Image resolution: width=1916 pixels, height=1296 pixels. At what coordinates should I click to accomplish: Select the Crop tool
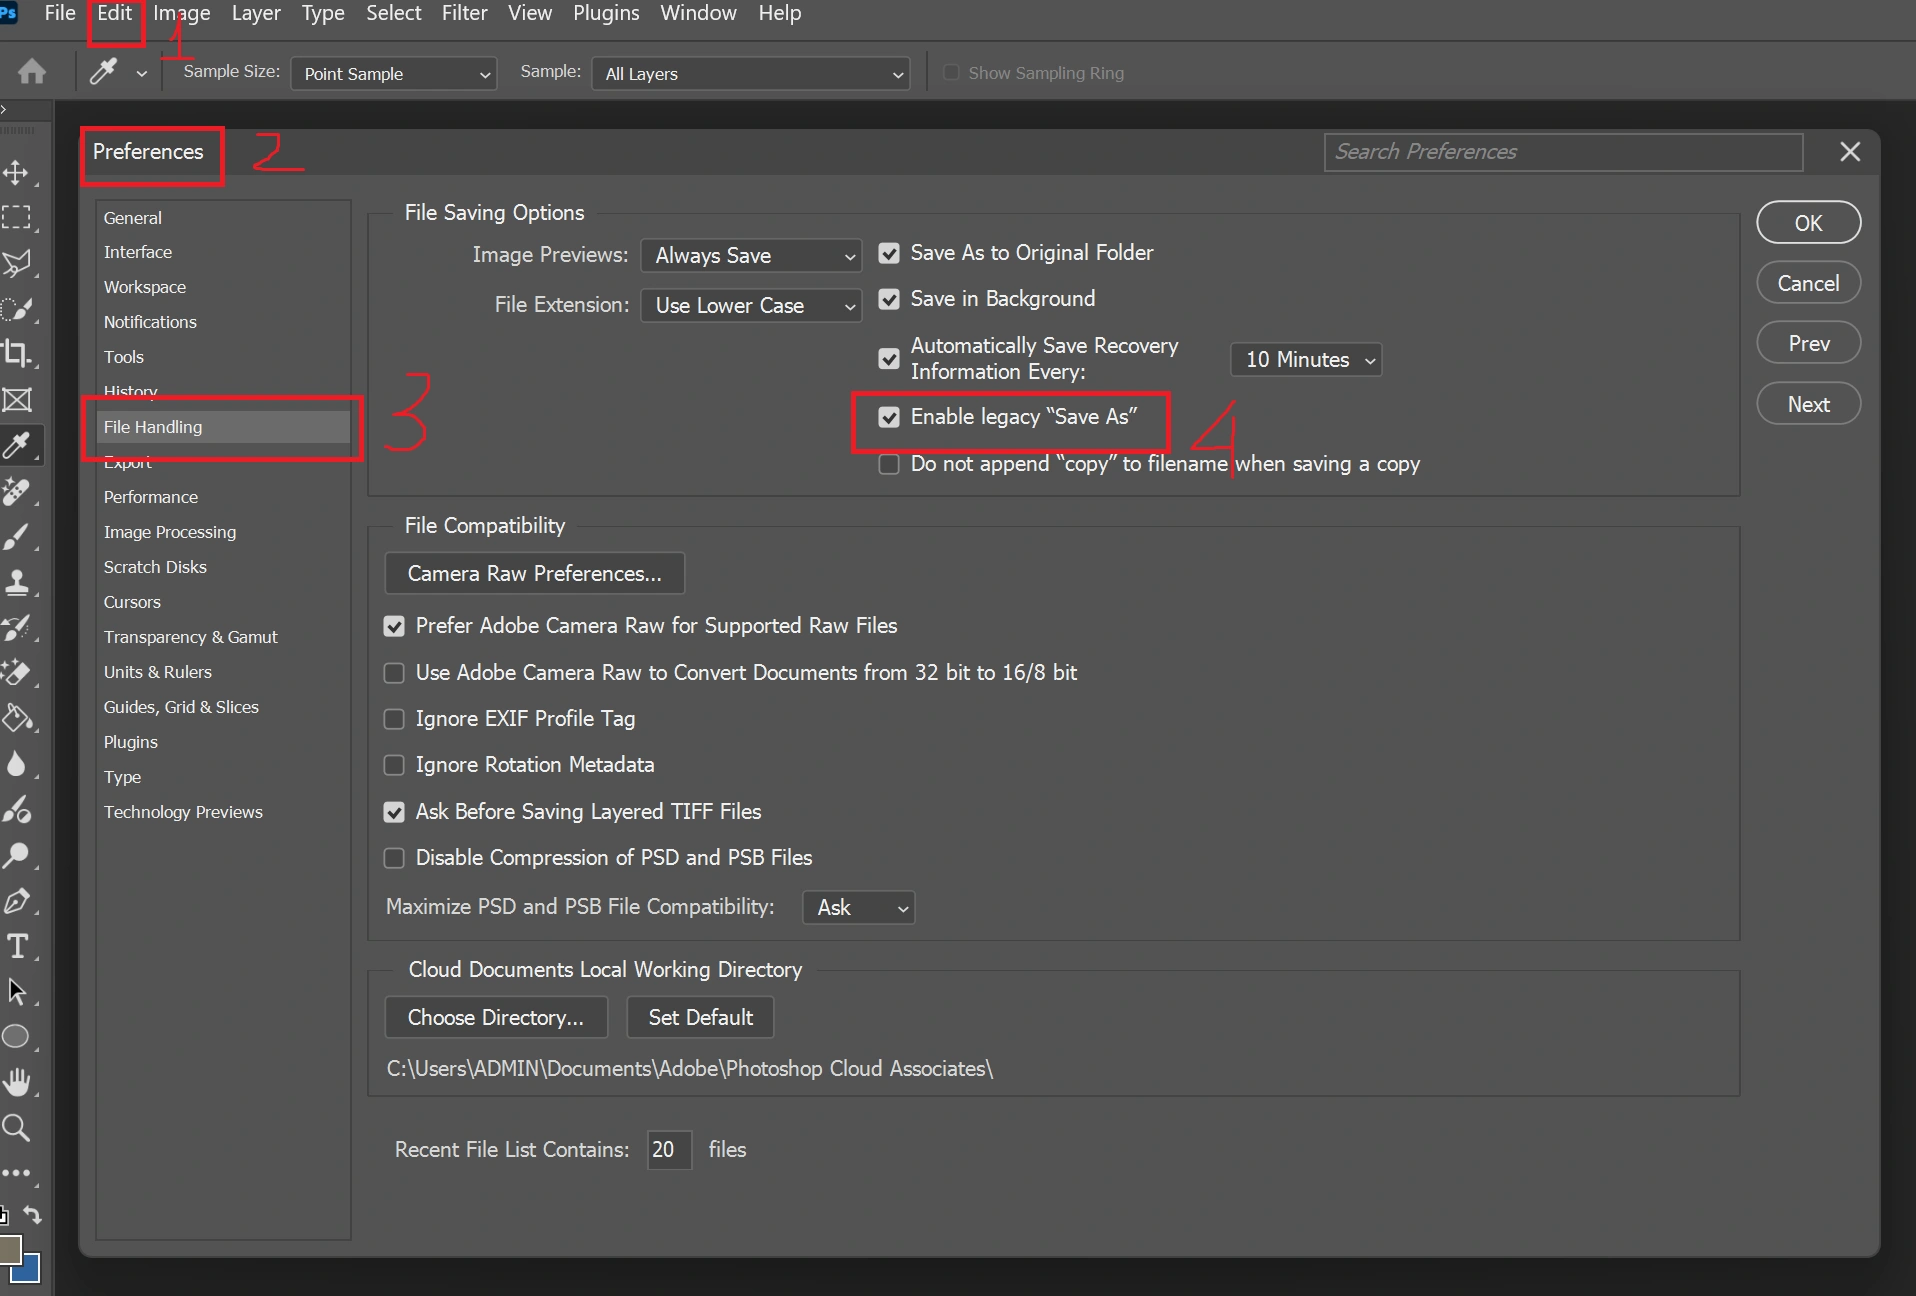(17, 353)
